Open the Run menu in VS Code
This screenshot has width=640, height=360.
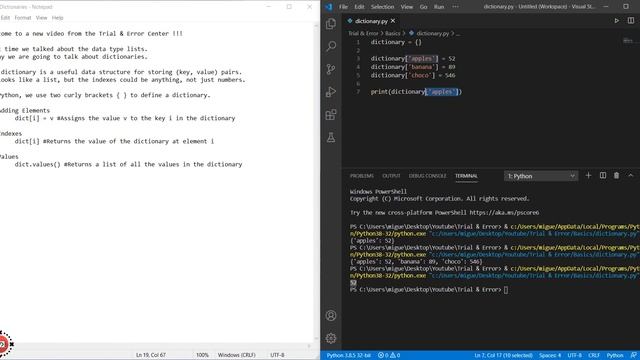439,7
